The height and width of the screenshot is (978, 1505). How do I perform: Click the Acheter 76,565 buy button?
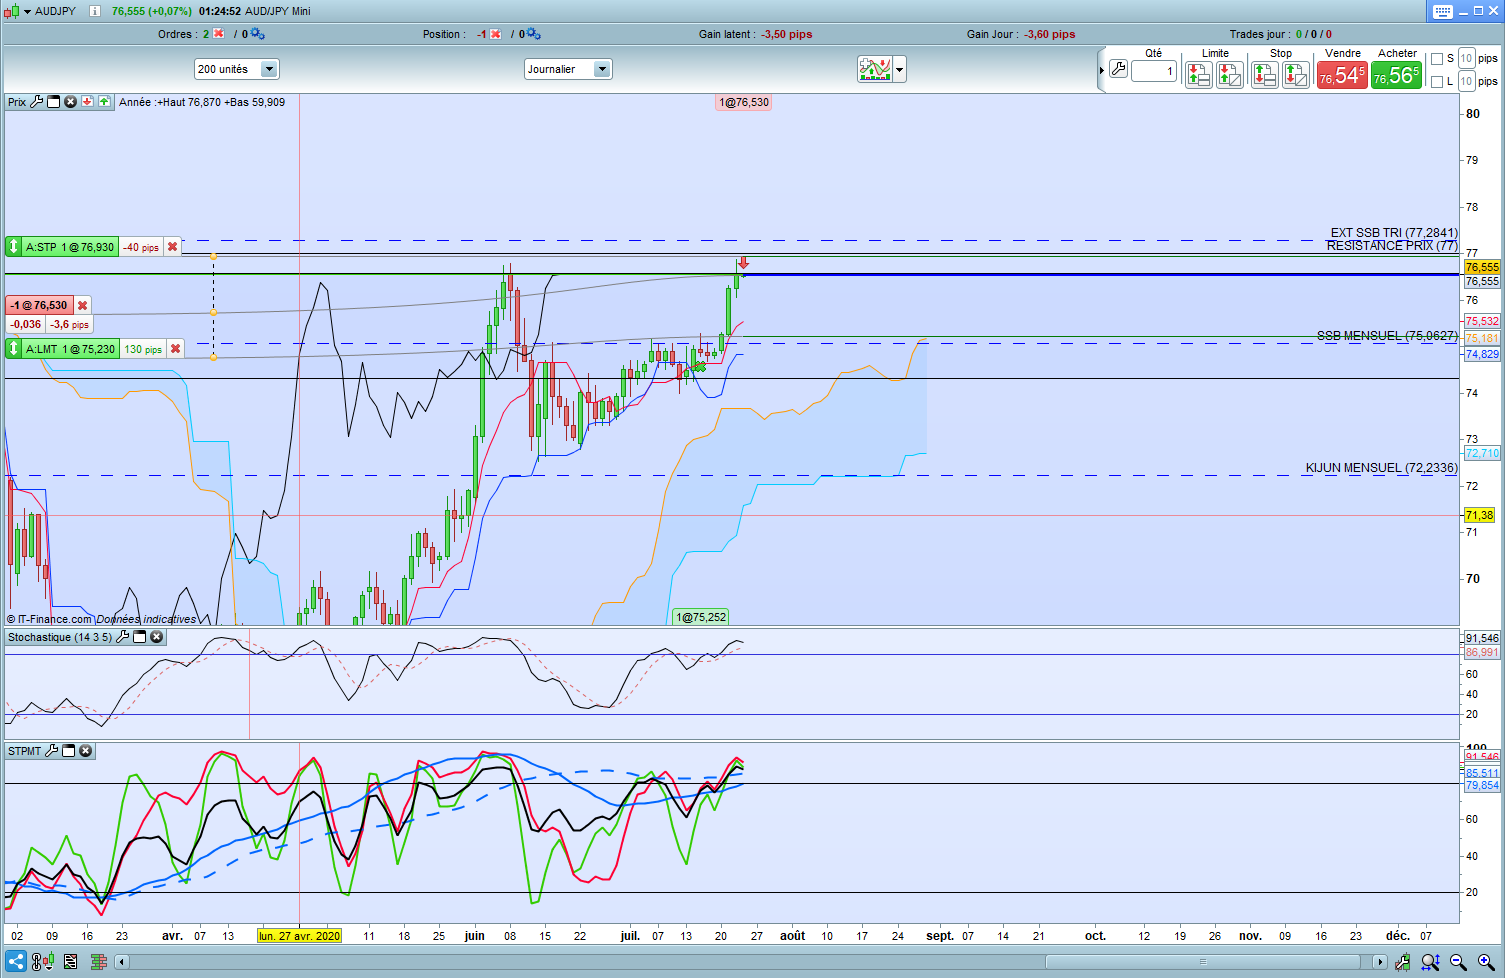pos(1396,75)
